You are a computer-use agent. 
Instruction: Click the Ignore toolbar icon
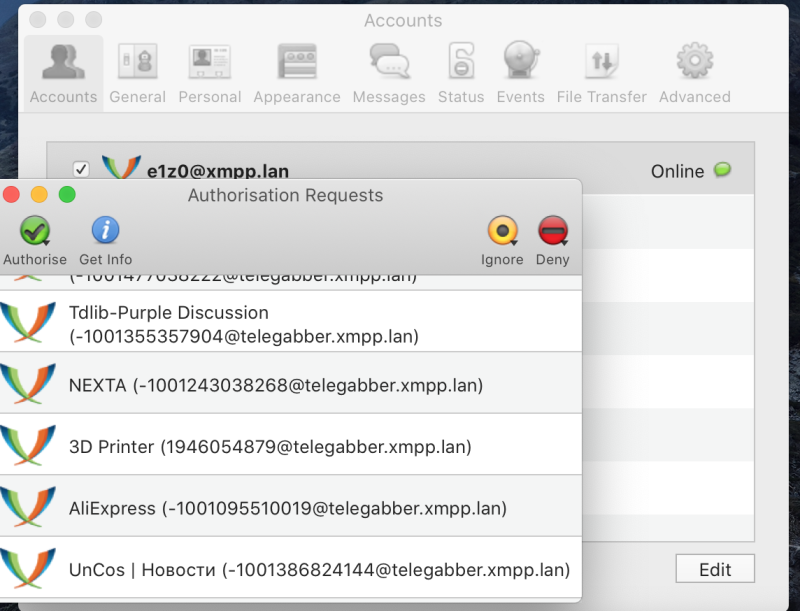point(503,231)
